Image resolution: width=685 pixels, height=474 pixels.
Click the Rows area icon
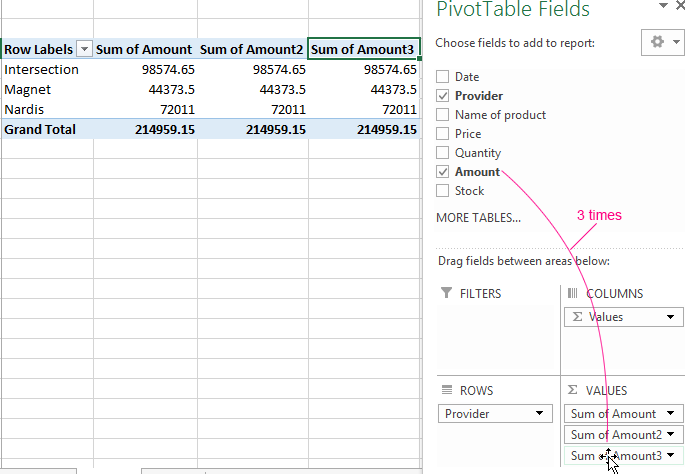click(x=446, y=390)
